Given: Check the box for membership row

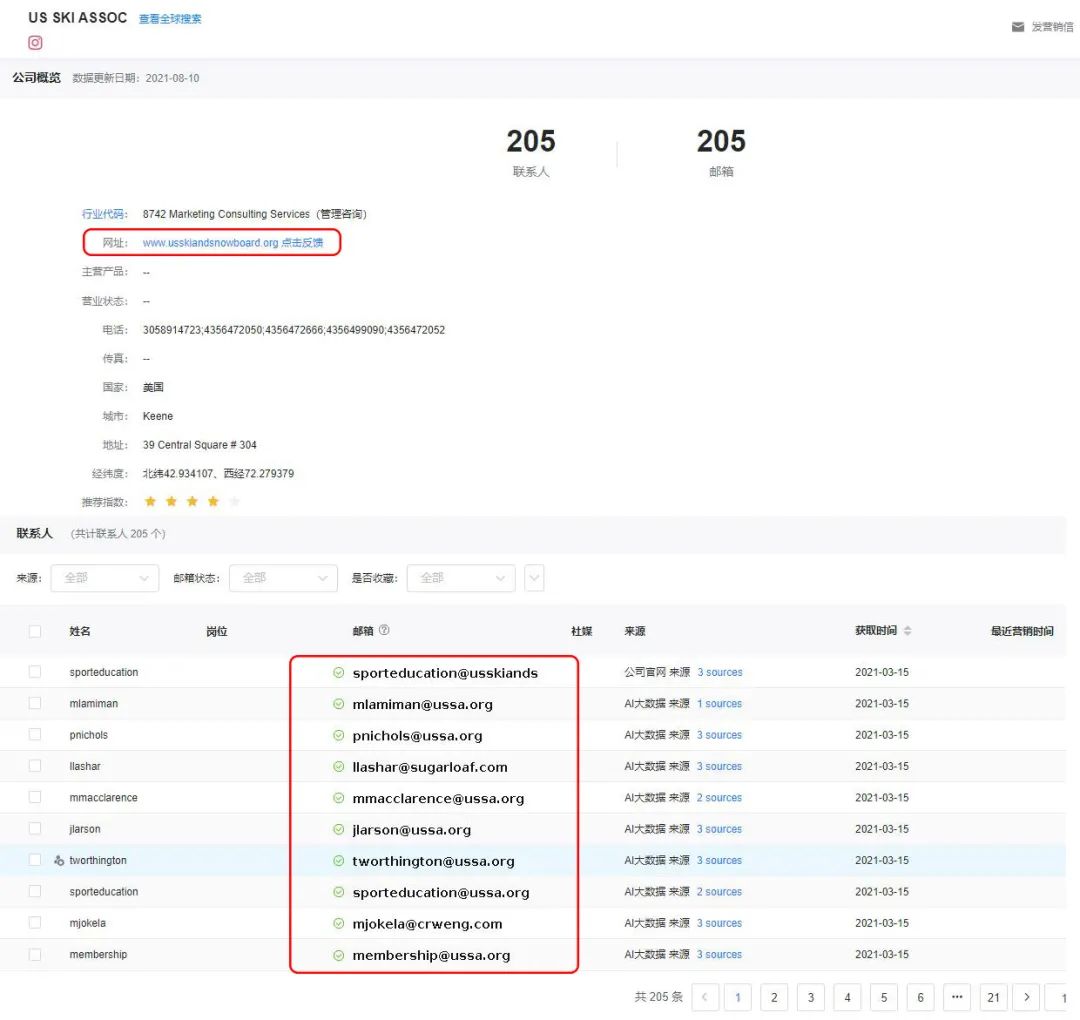Looking at the screenshot, I should click(34, 955).
